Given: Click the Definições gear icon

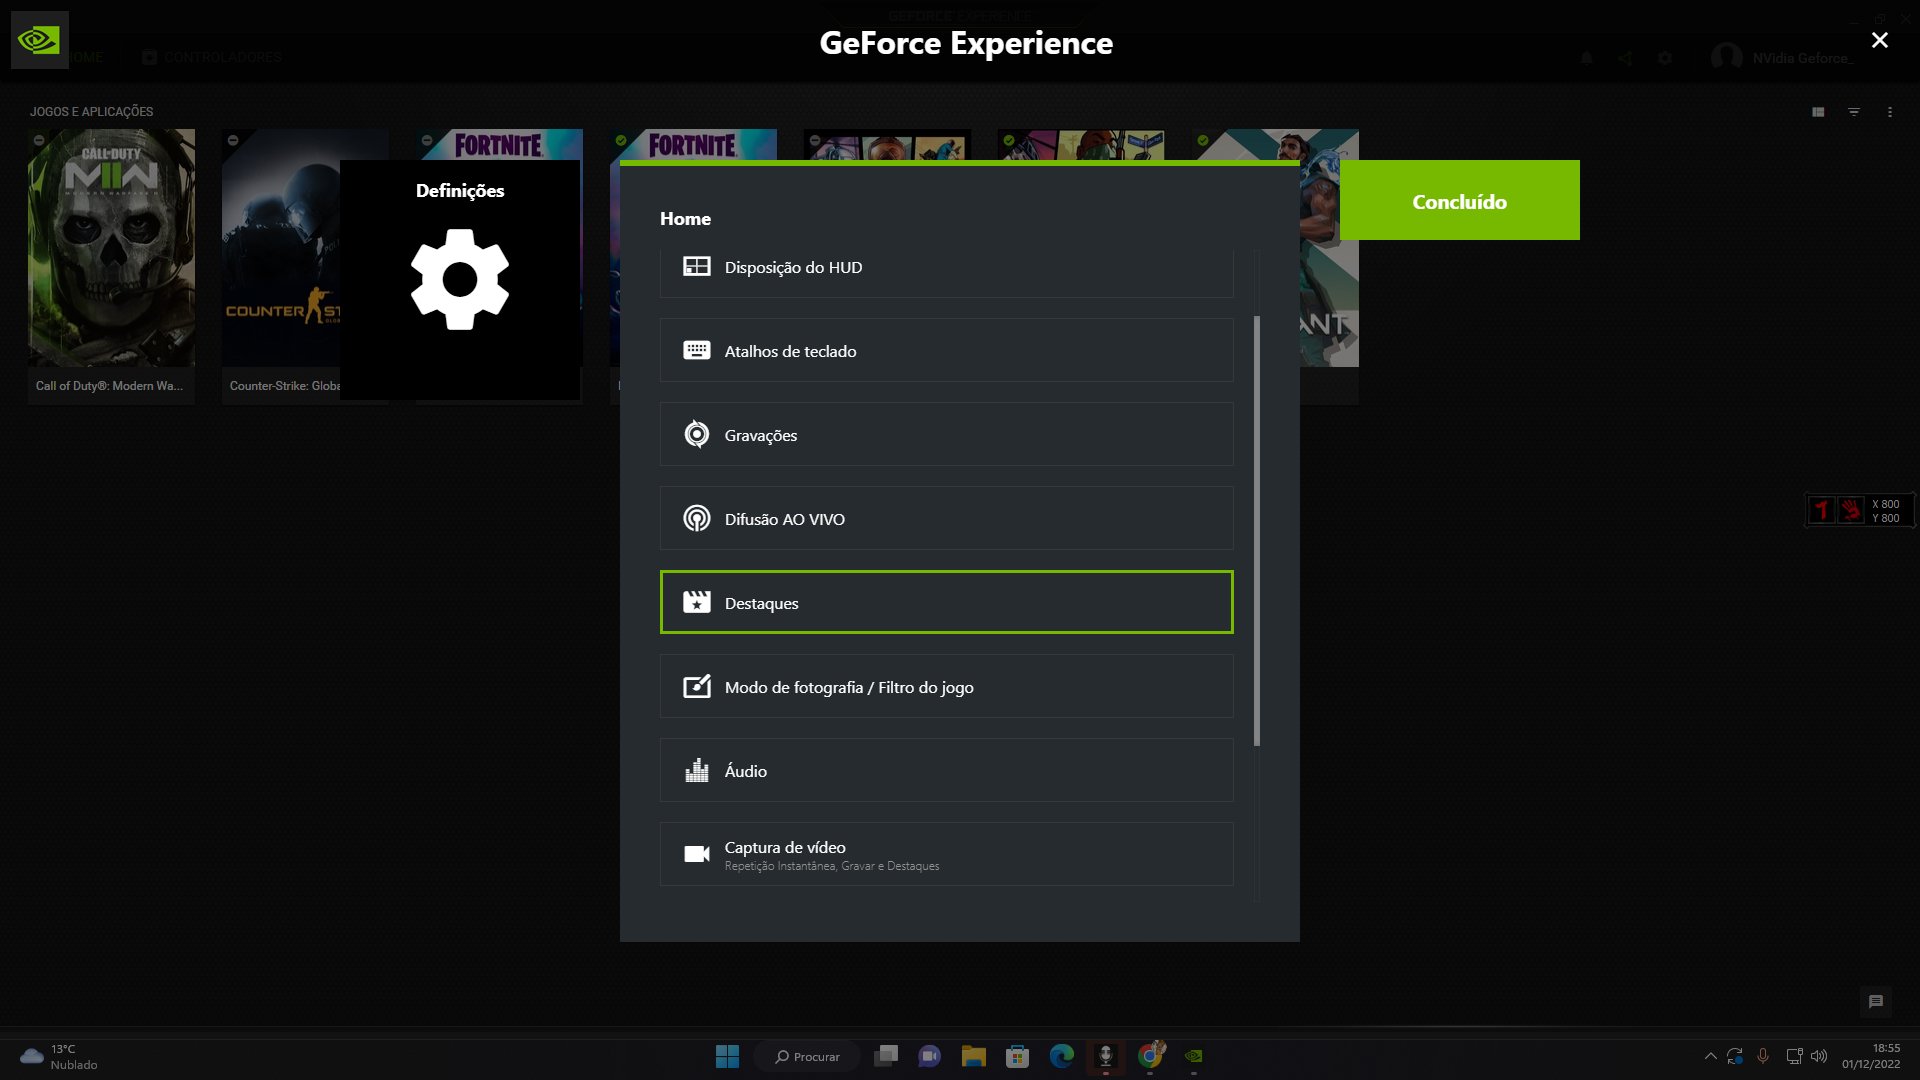Looking at the screenshot, I should pyautogui.click(x=460, y=279).
